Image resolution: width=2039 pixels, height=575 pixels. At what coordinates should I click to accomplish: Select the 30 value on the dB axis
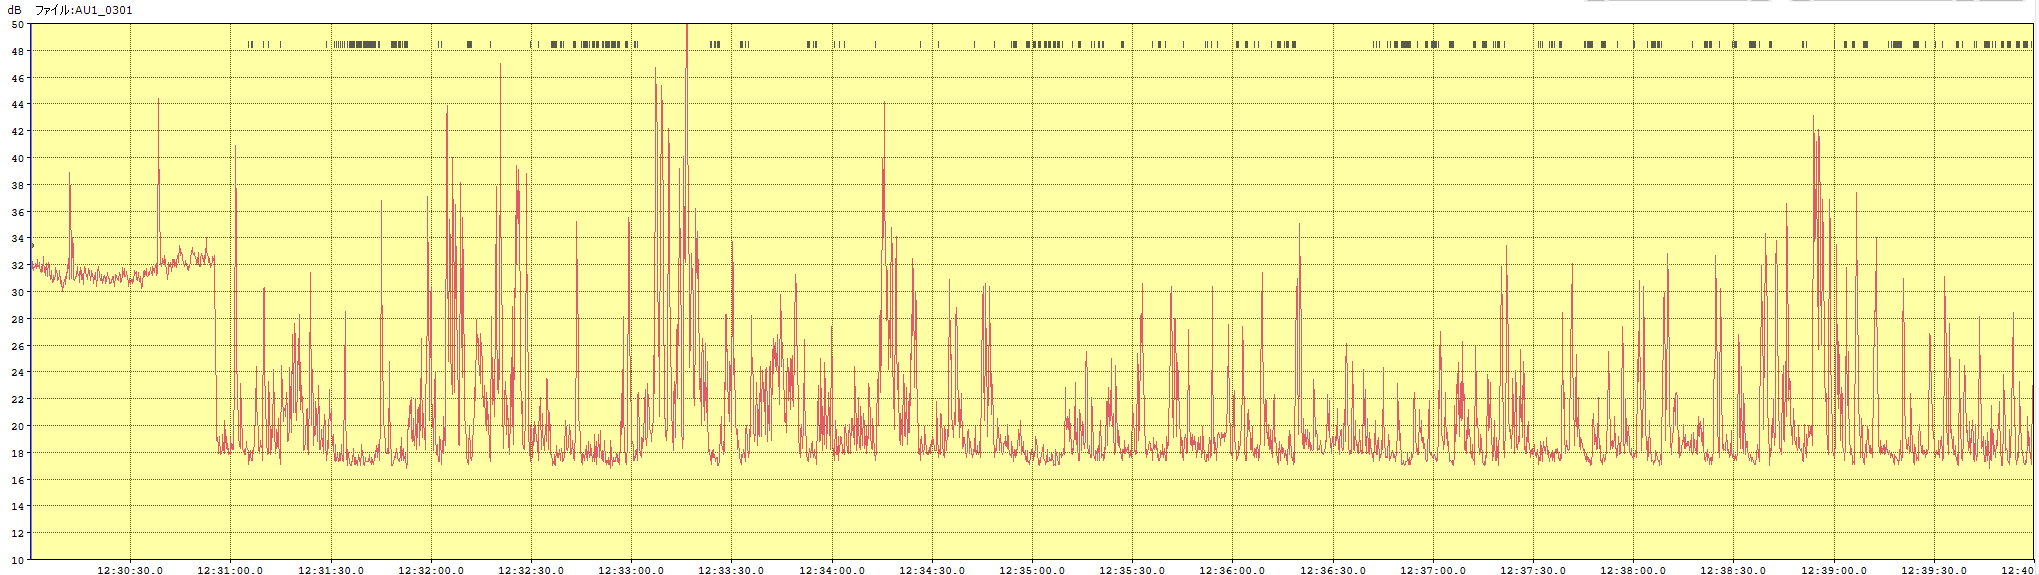coord(18,292)
